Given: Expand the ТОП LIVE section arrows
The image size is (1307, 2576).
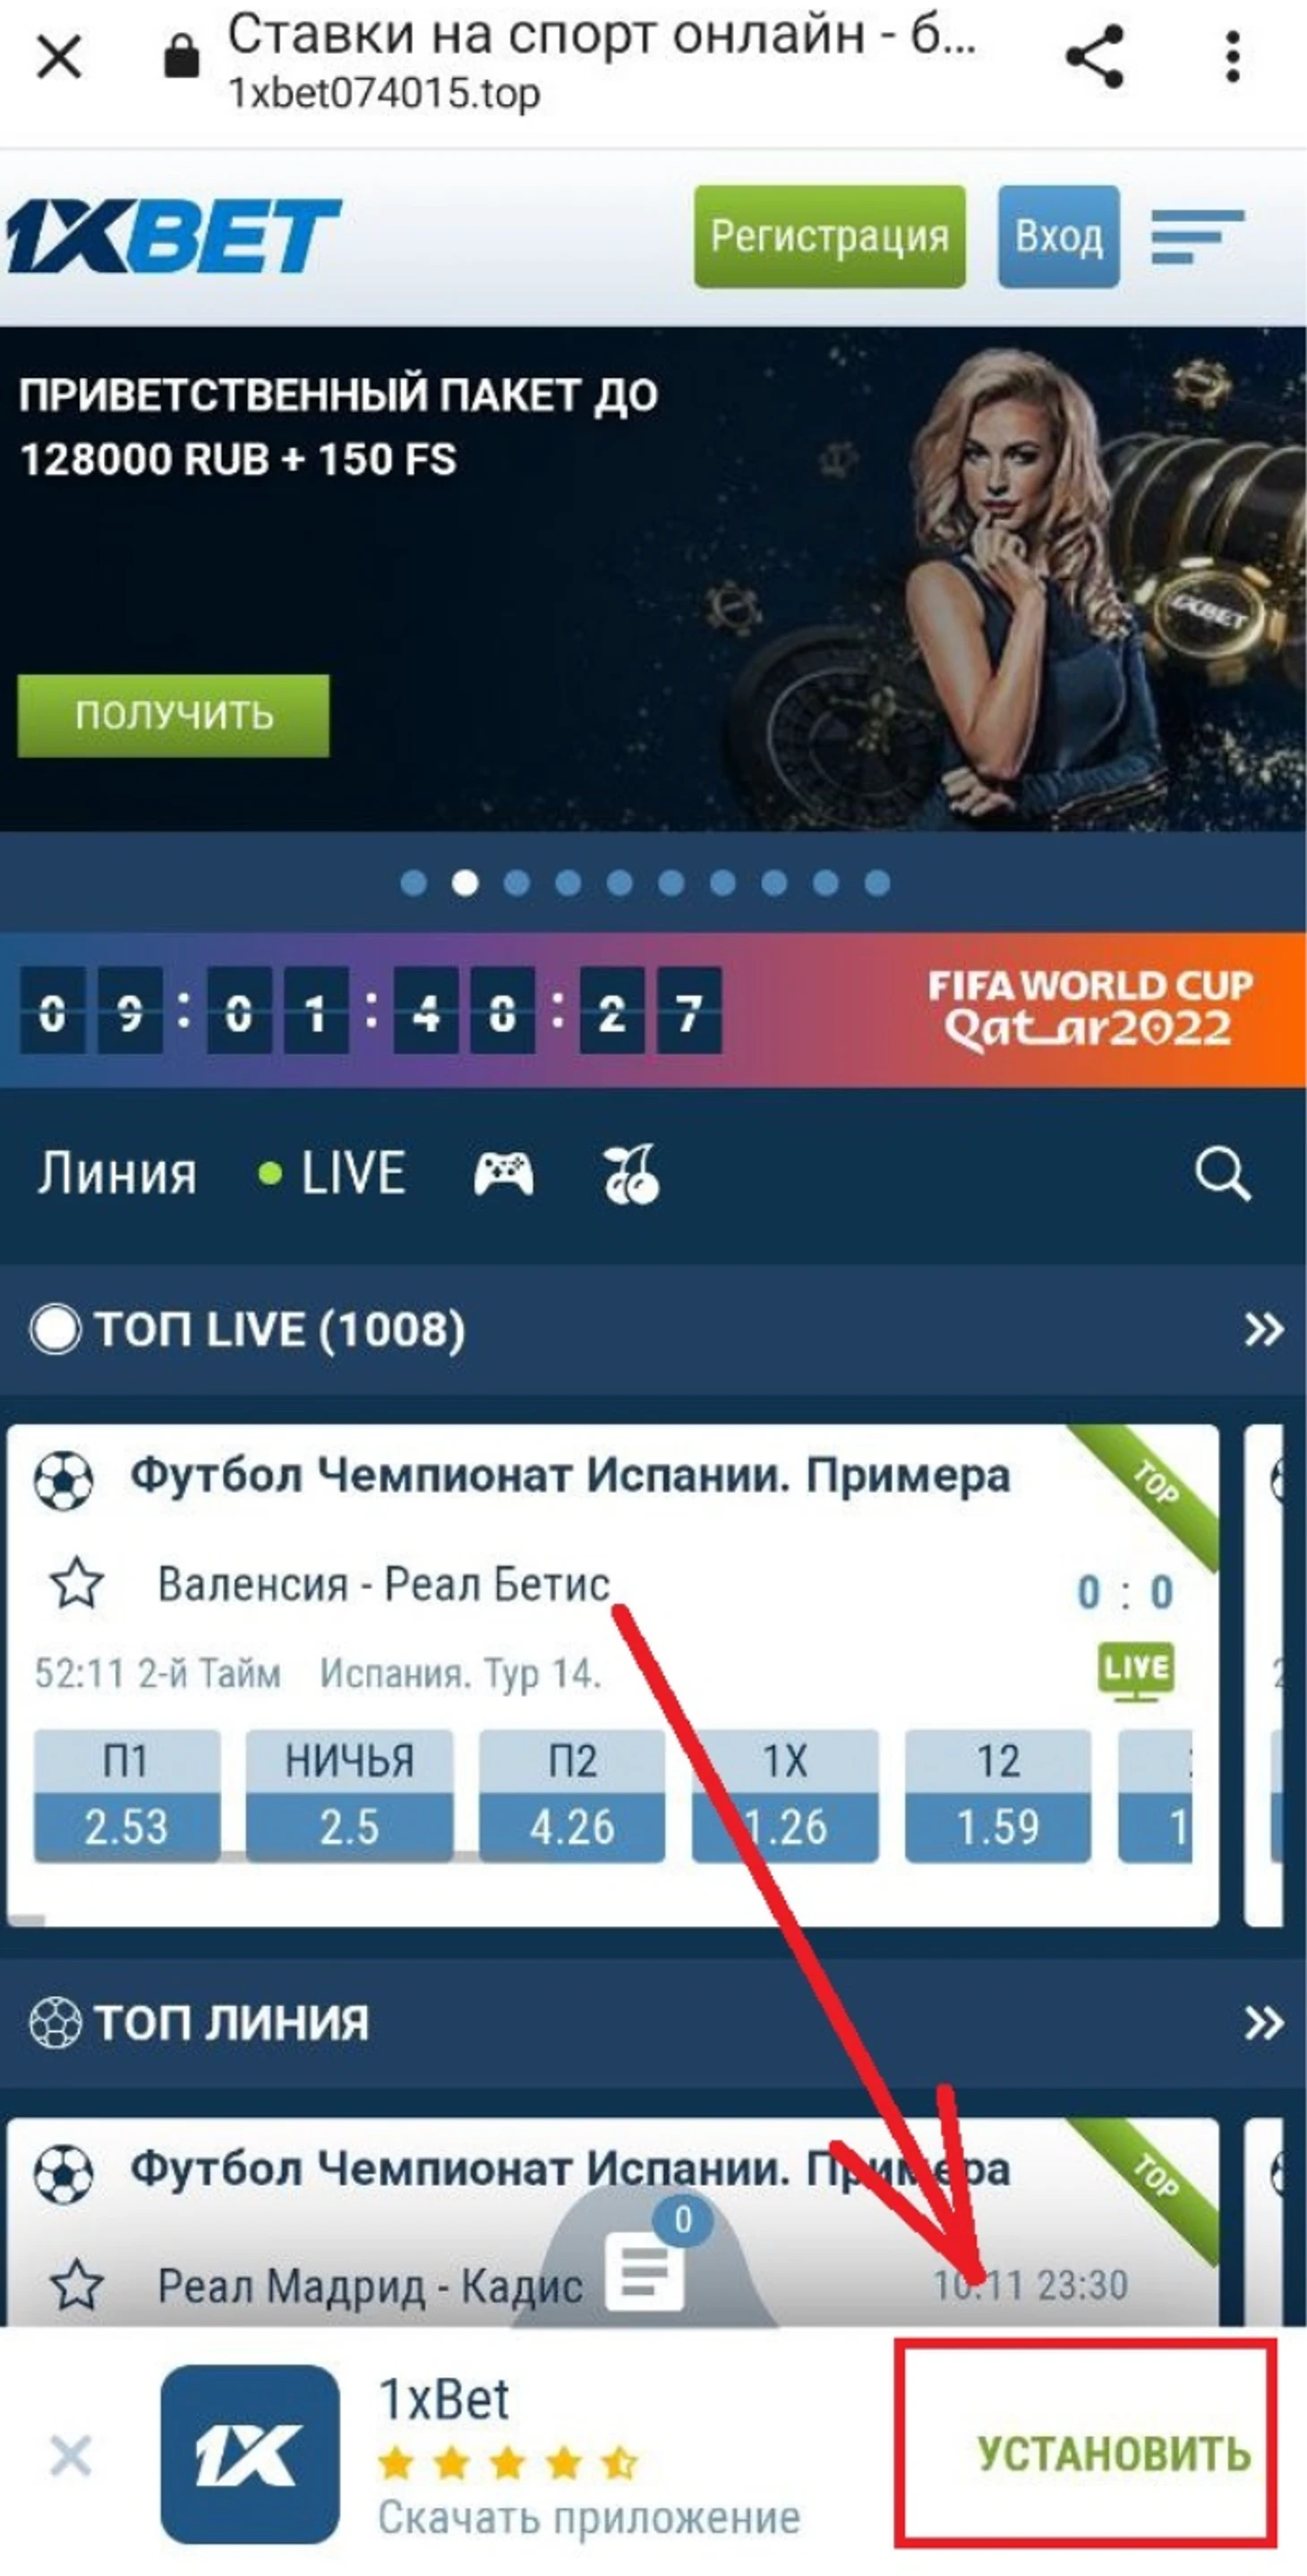Looking at the screenshot, I should point(1263,1330).
